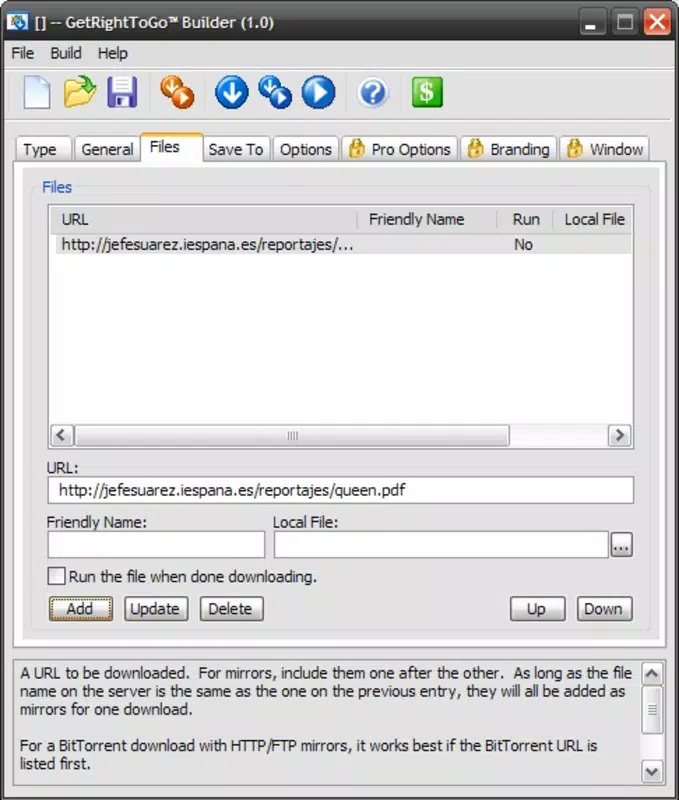Switch to the Options tab
Image resolution: width=679 pixels, height=800 pixels.
(x=306, y=149)
